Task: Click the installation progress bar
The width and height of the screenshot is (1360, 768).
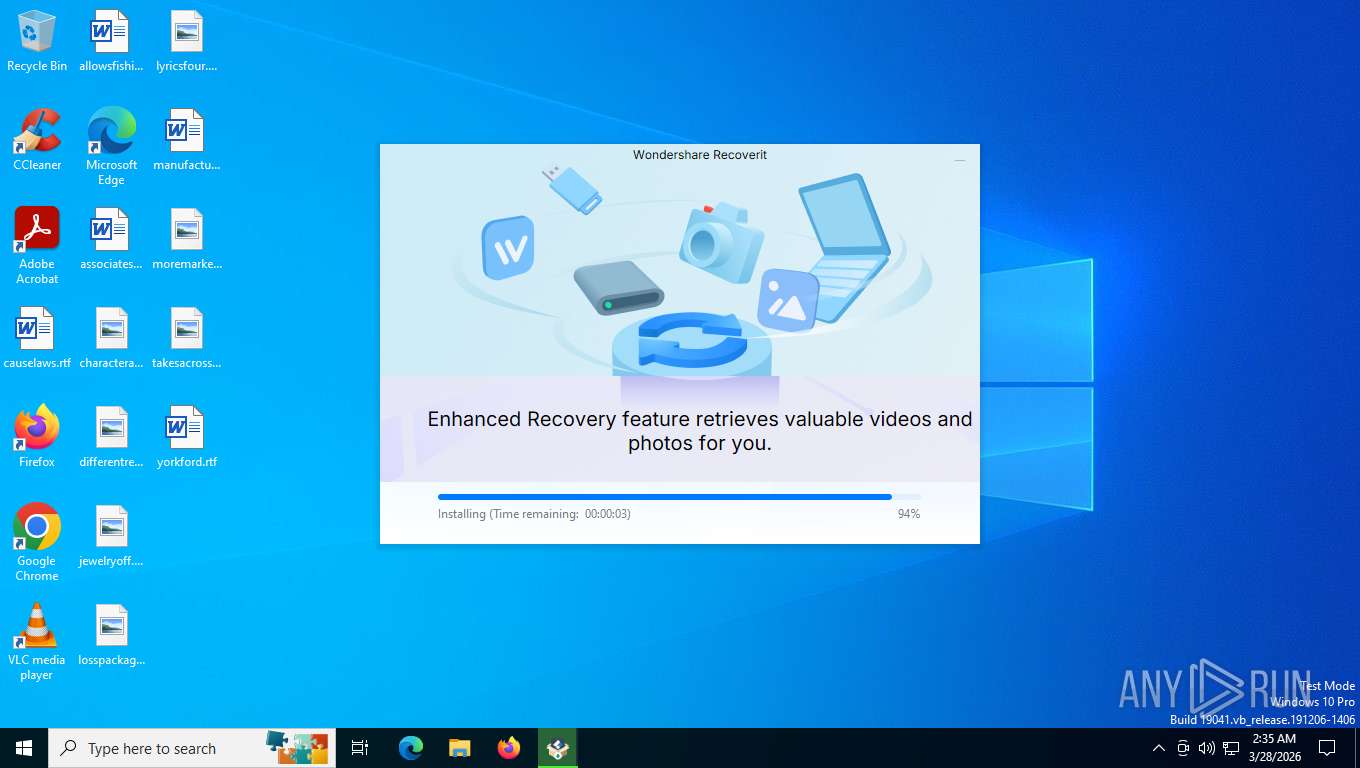Action: coord(679,497)
